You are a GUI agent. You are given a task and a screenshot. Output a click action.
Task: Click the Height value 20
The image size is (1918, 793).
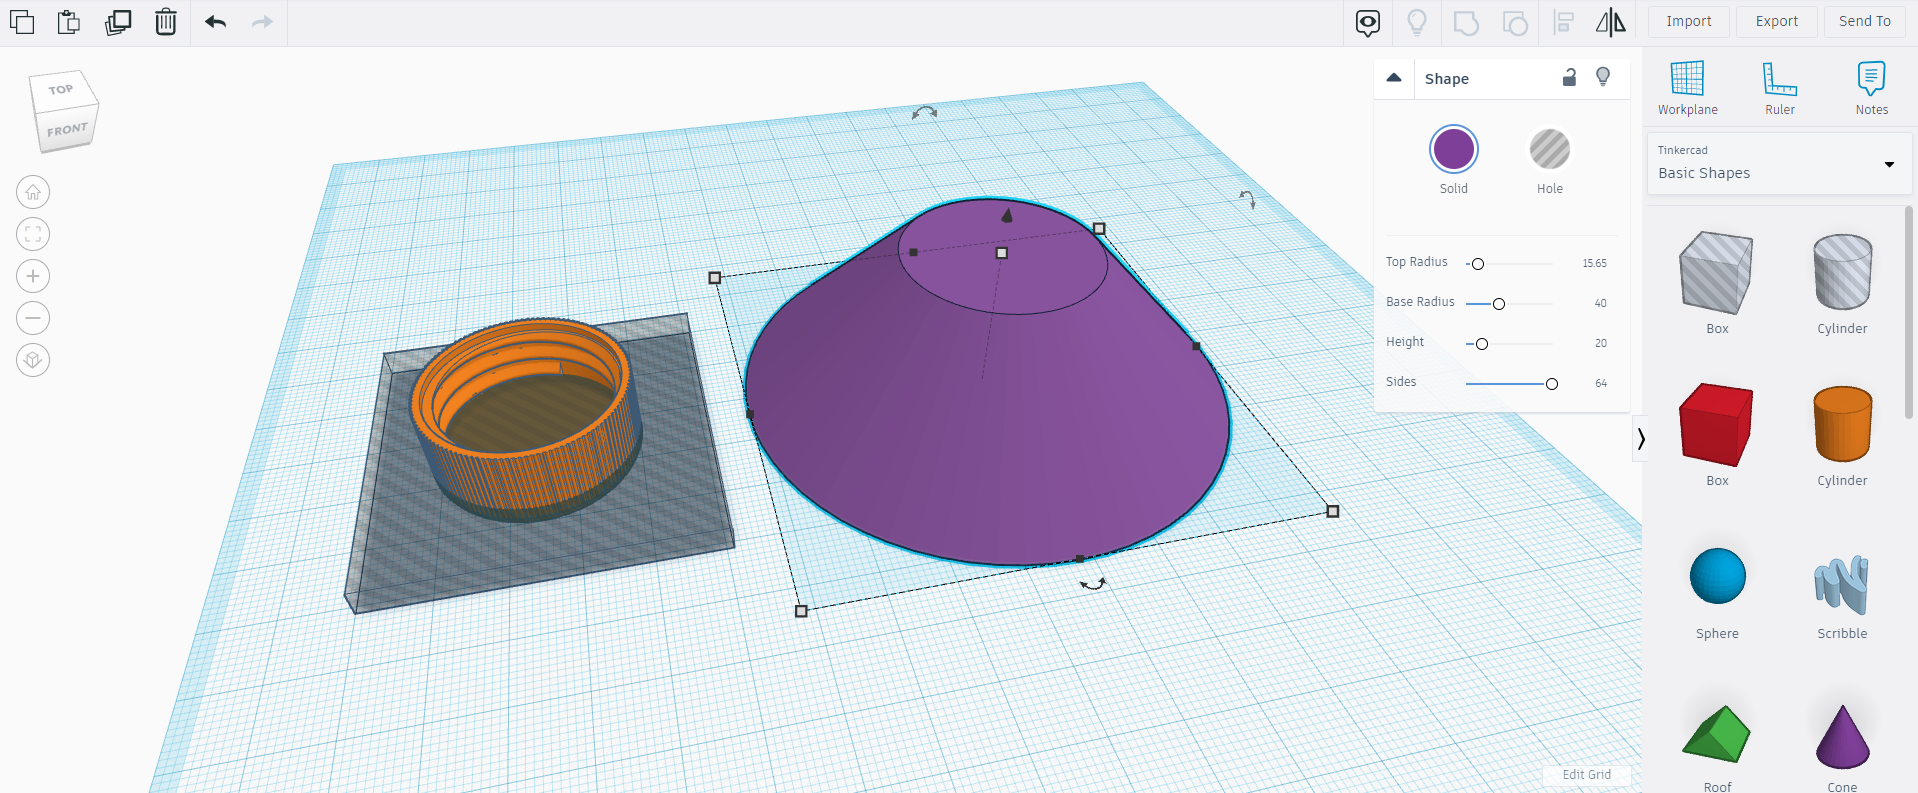click(x=1600, y=344)
